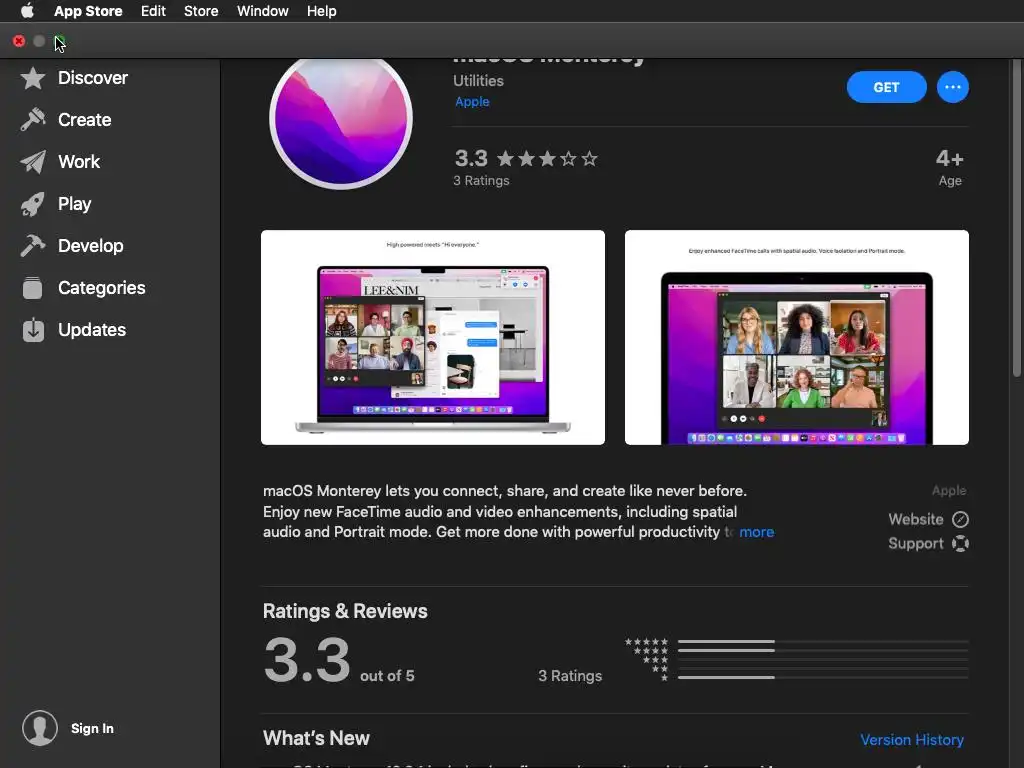Close the App Store window

coord(19,41)
